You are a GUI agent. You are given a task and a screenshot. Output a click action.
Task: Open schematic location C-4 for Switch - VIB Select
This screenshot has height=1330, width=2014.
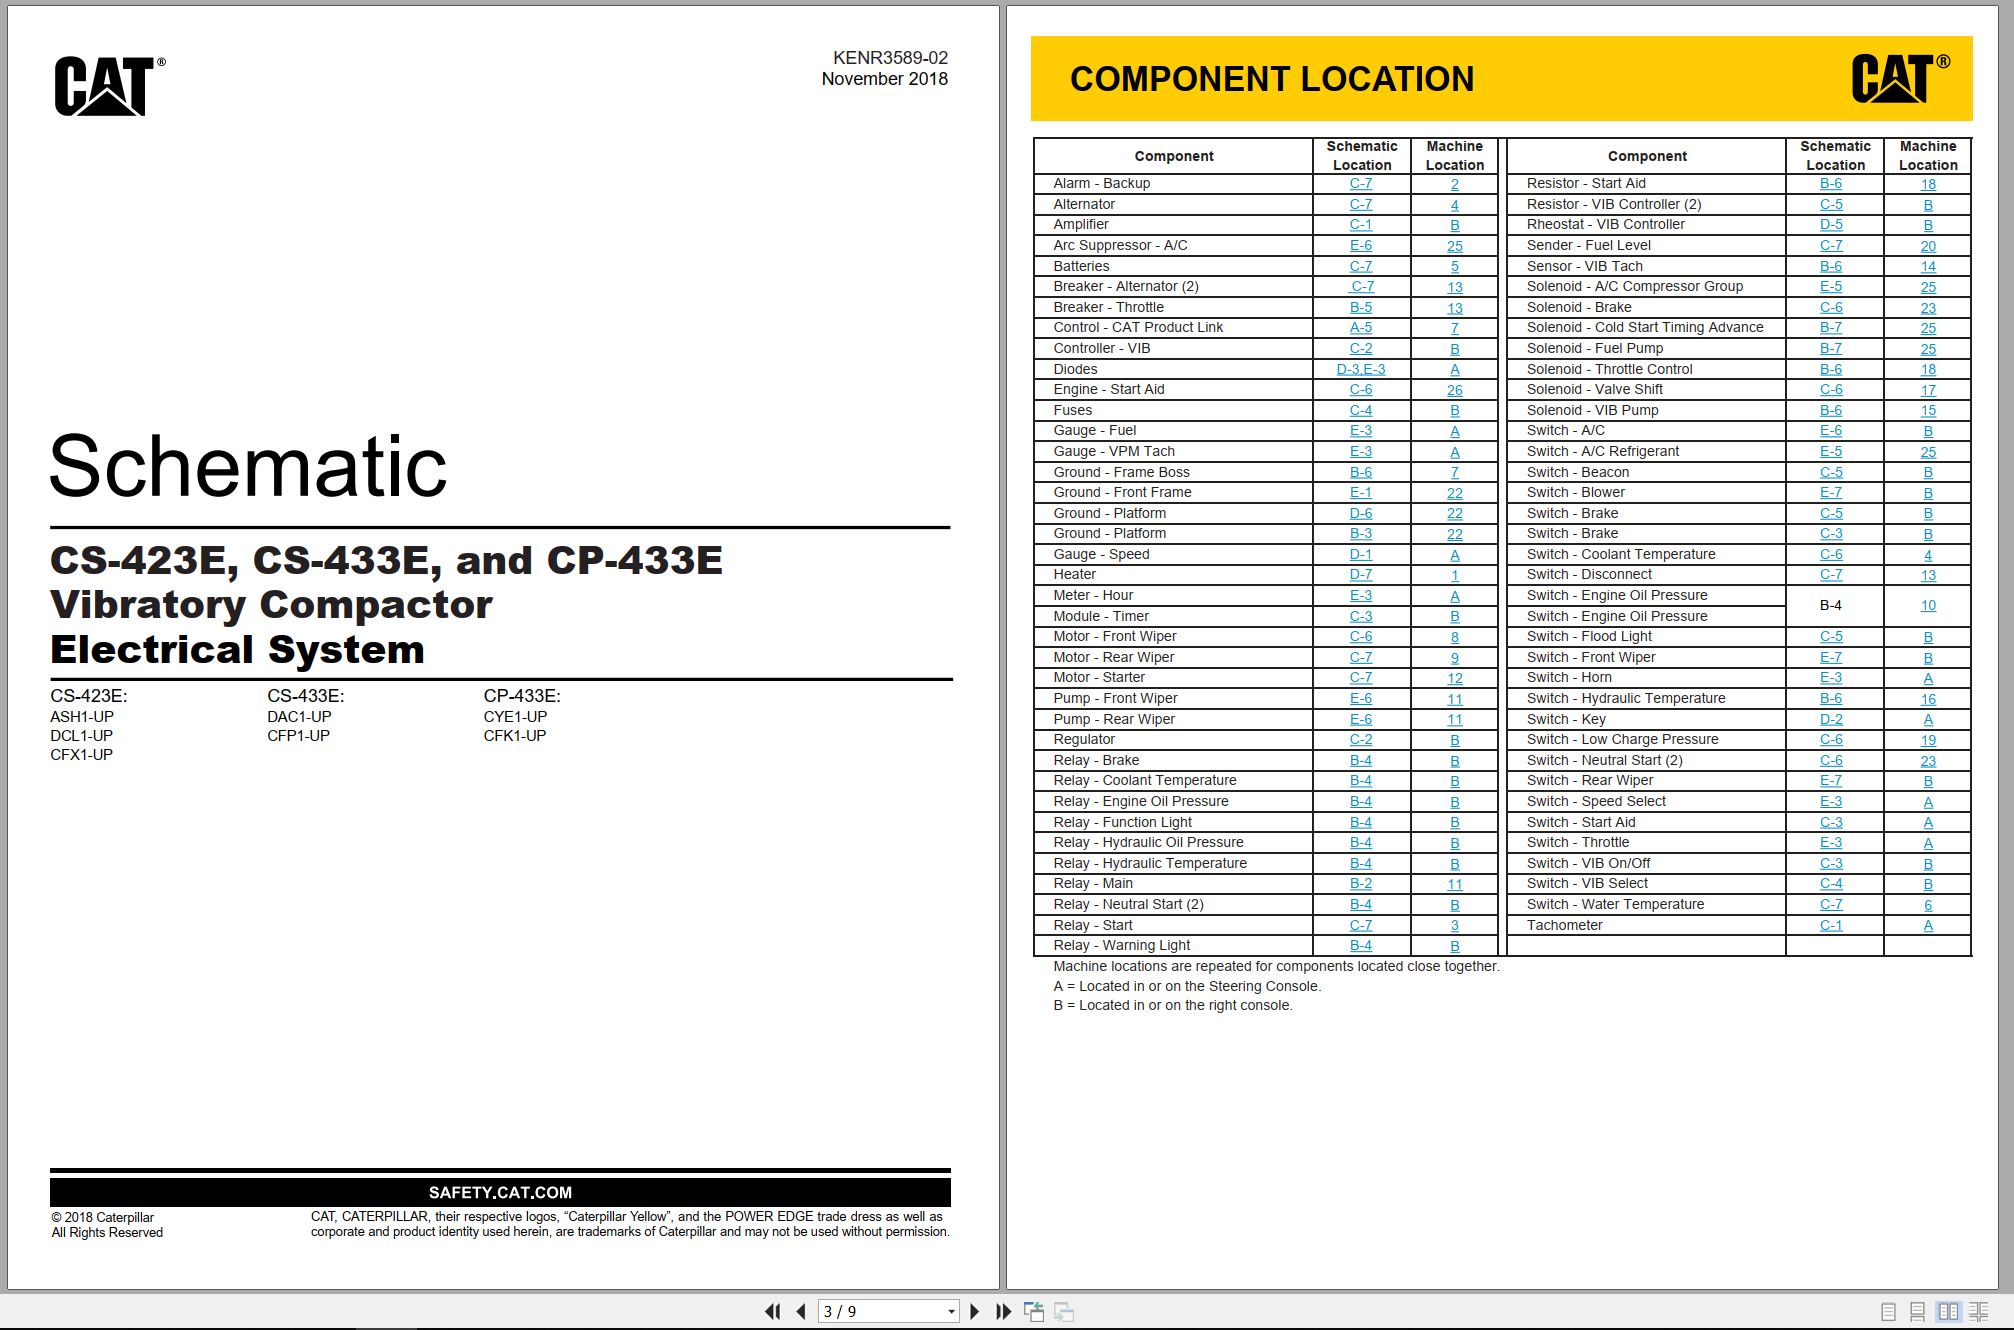[x=1830, y=884]
